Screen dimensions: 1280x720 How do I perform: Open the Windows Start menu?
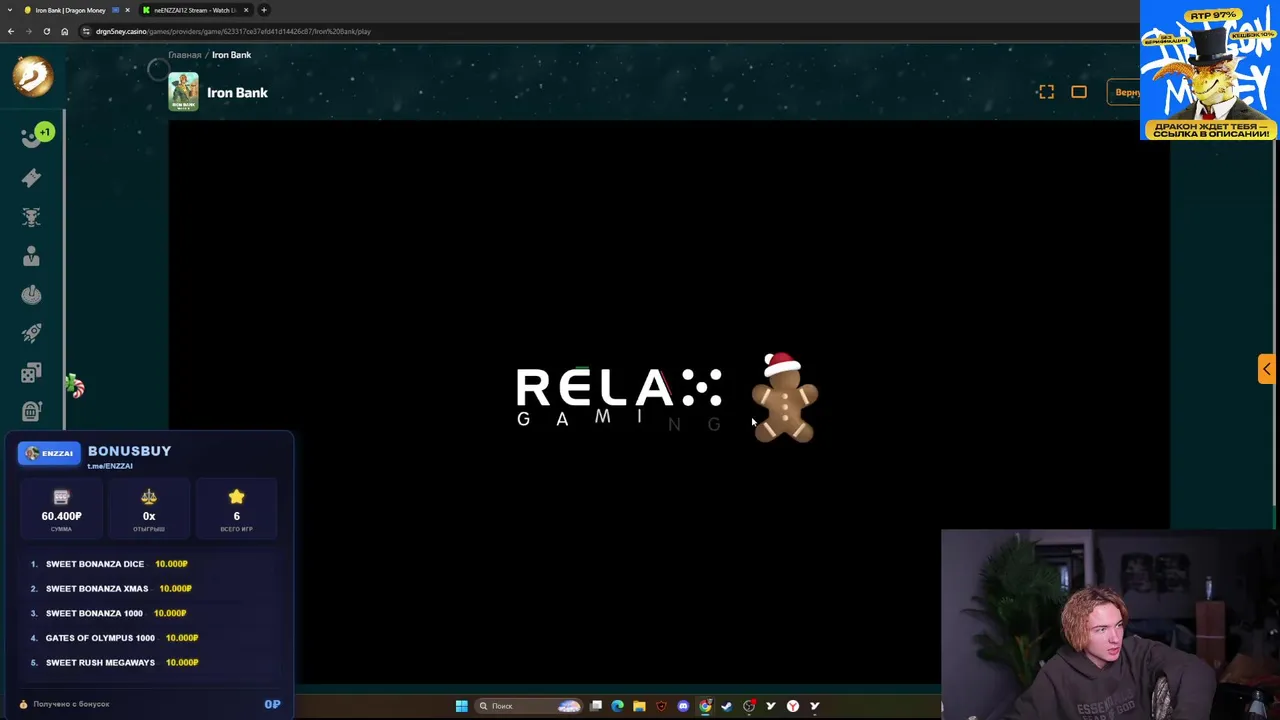pyautogui.click(x=461, y=706)
